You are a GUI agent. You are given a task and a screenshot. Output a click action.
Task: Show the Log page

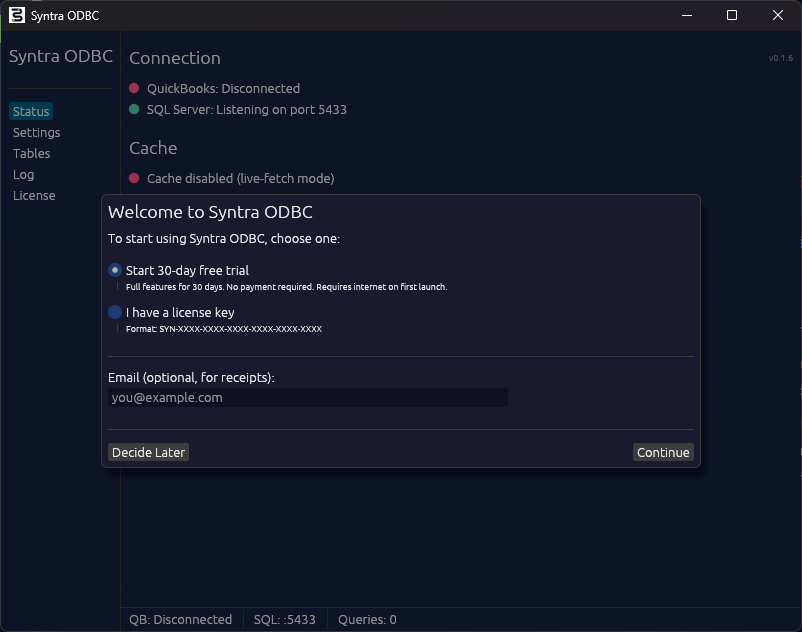(24, 174)
